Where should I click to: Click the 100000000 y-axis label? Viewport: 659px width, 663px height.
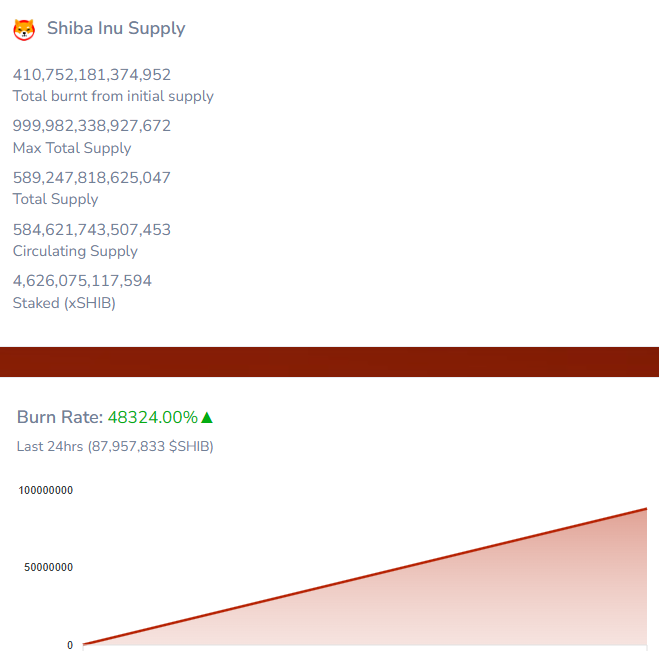46,490
